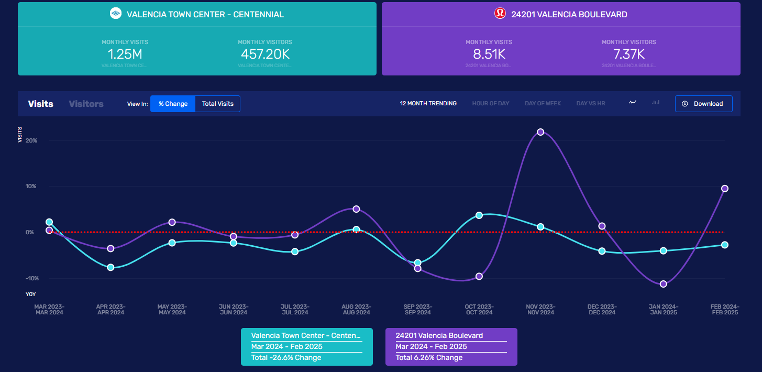Click the teal Valencia Town Center legend box

[307, 347]
